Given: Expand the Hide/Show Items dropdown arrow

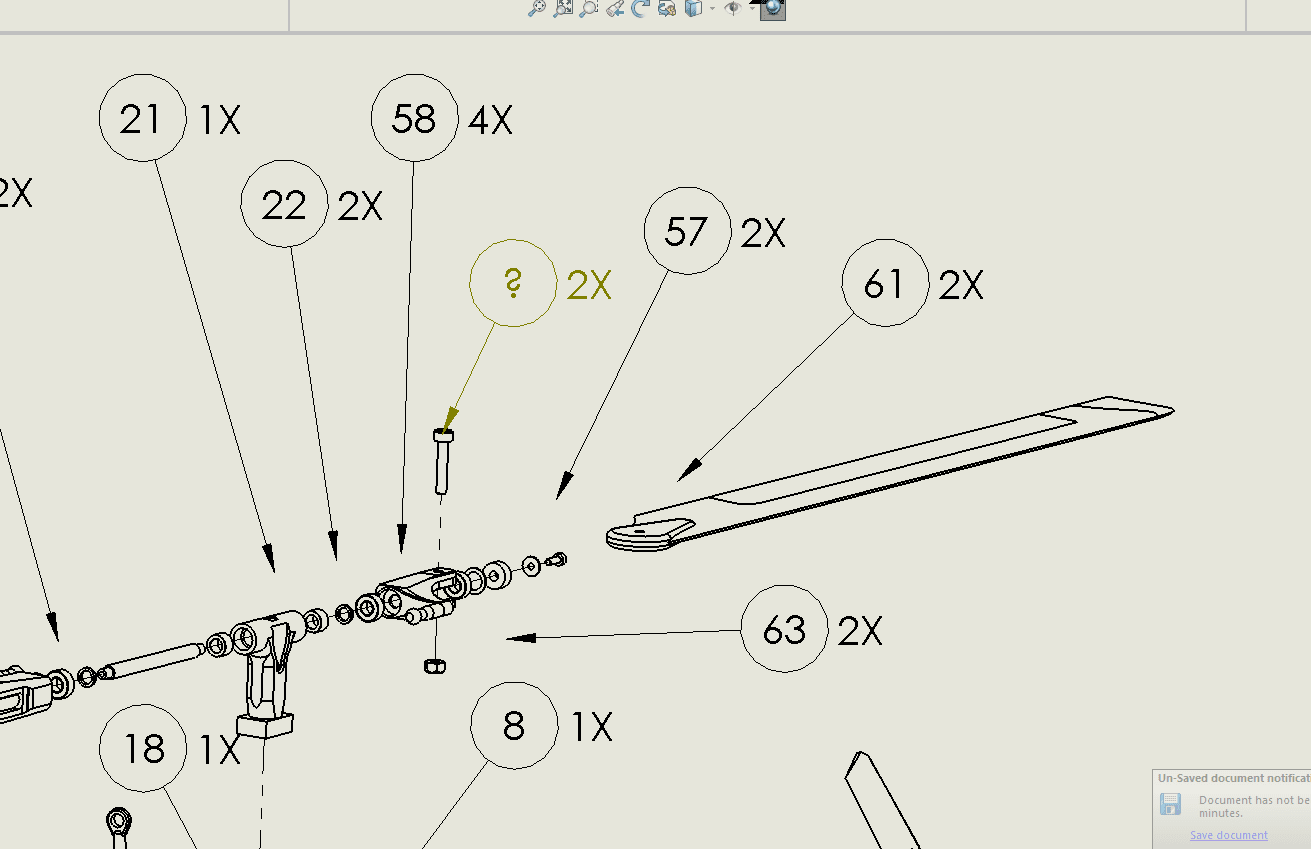Looking at the screenshot, I should point(753,8).
